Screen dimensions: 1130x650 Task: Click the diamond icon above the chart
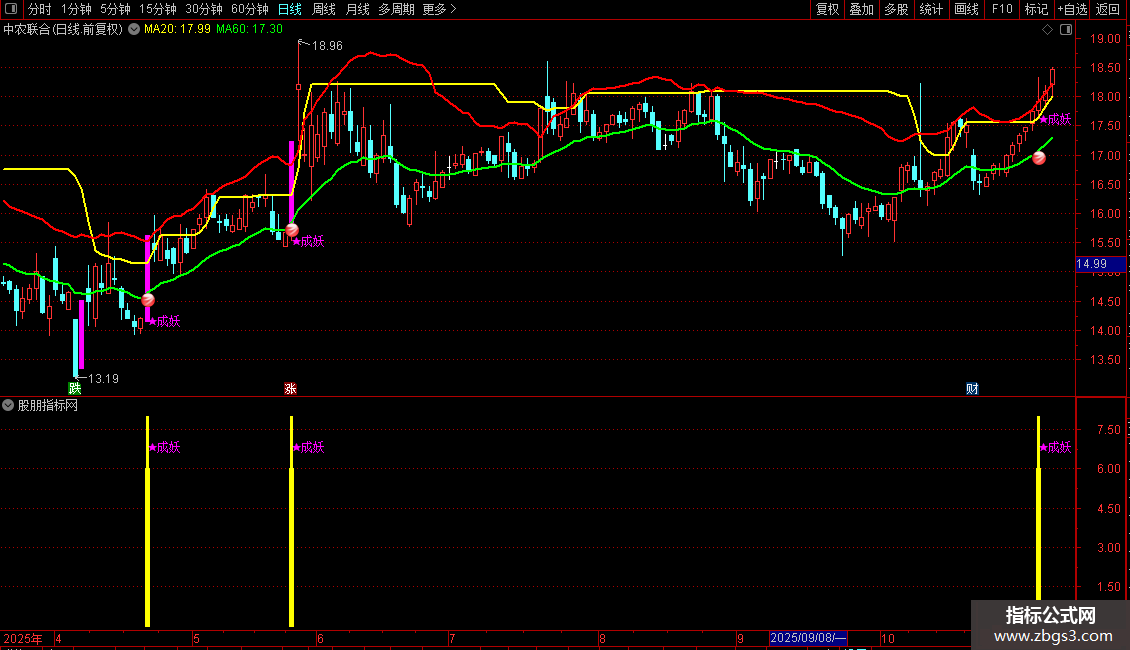pos(1047,30)
